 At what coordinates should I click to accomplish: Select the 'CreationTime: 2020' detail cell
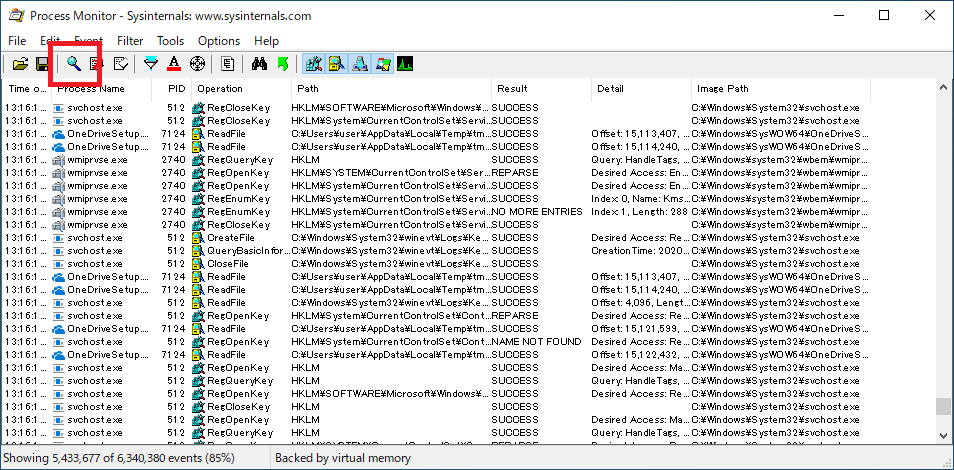tap(641, 251)
